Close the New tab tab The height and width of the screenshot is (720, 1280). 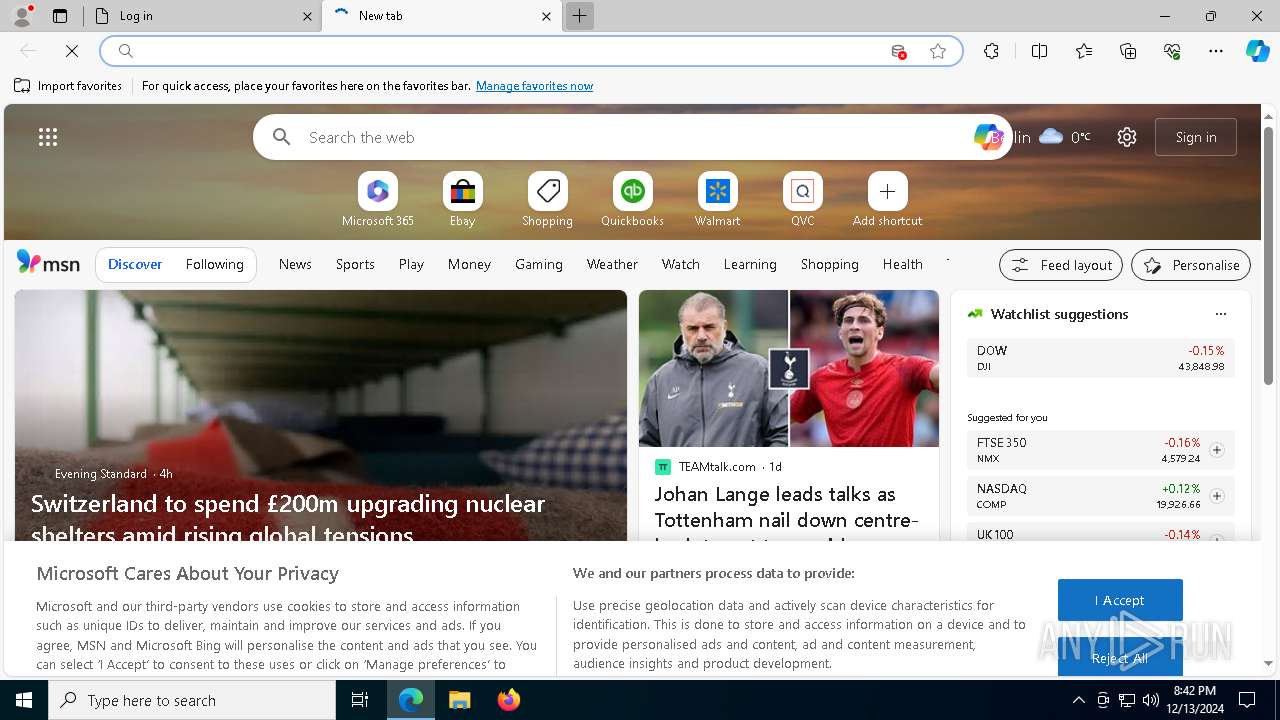pos(546,16)
